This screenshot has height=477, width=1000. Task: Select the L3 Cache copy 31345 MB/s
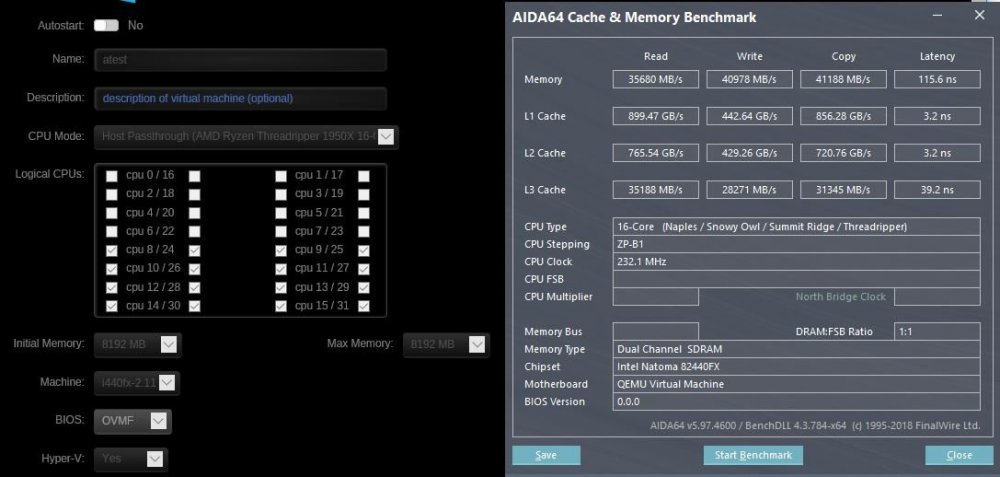click(843, 189)
